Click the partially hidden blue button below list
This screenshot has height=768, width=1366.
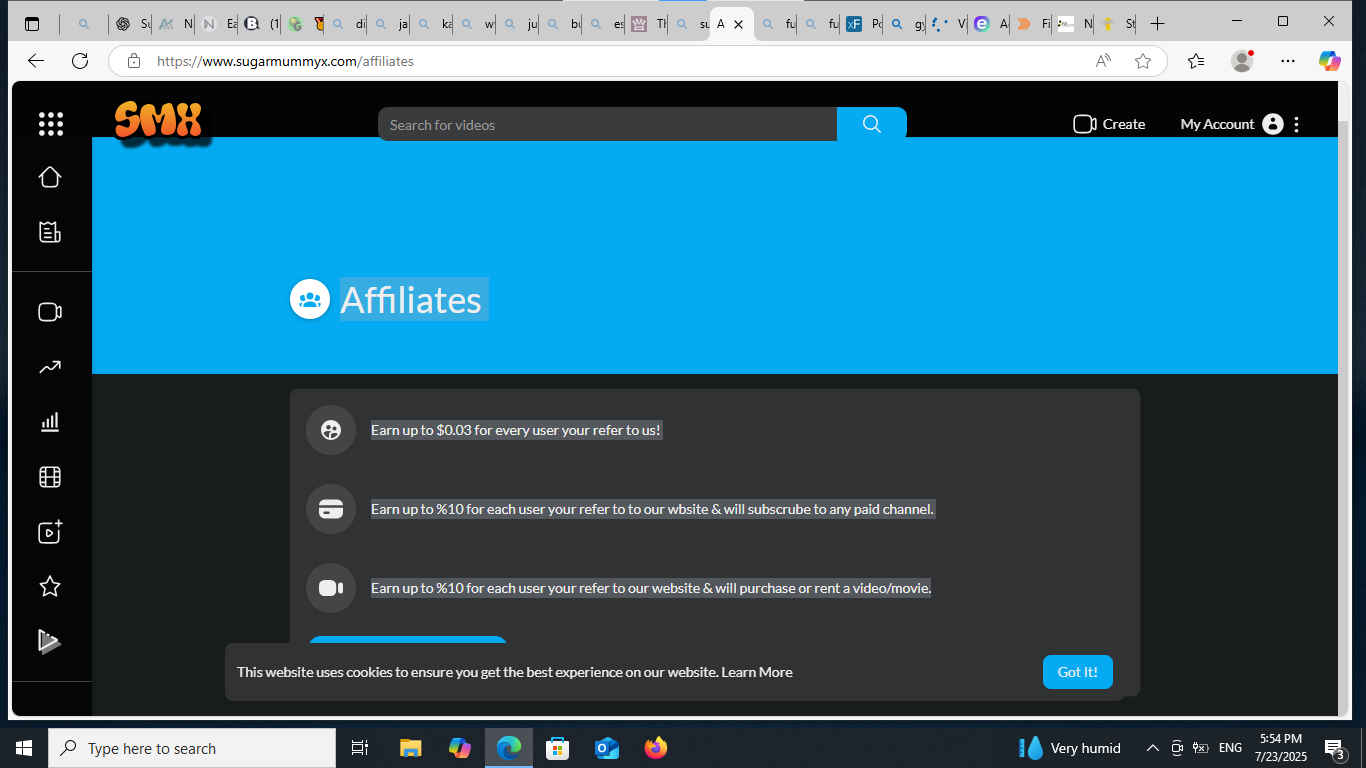tap(408, 640)
